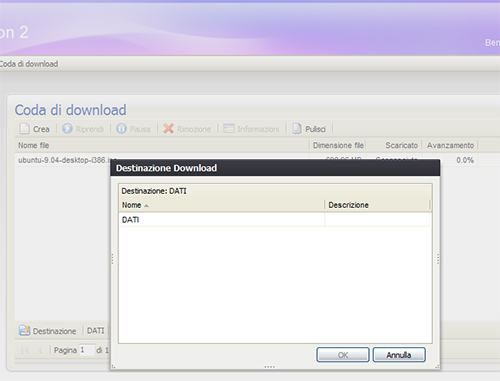Click the Pulisci clean icon
500x381 pixels.
click(297, 129)
